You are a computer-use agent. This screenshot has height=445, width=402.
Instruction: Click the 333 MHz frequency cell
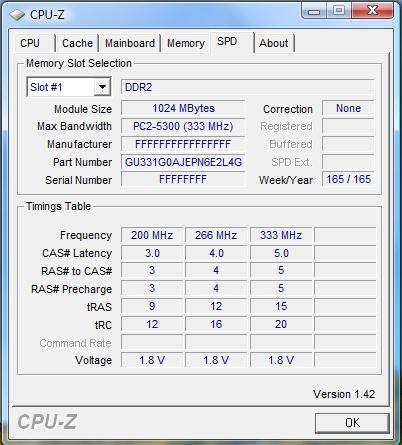pyautogui.click(x=281, y=235)
